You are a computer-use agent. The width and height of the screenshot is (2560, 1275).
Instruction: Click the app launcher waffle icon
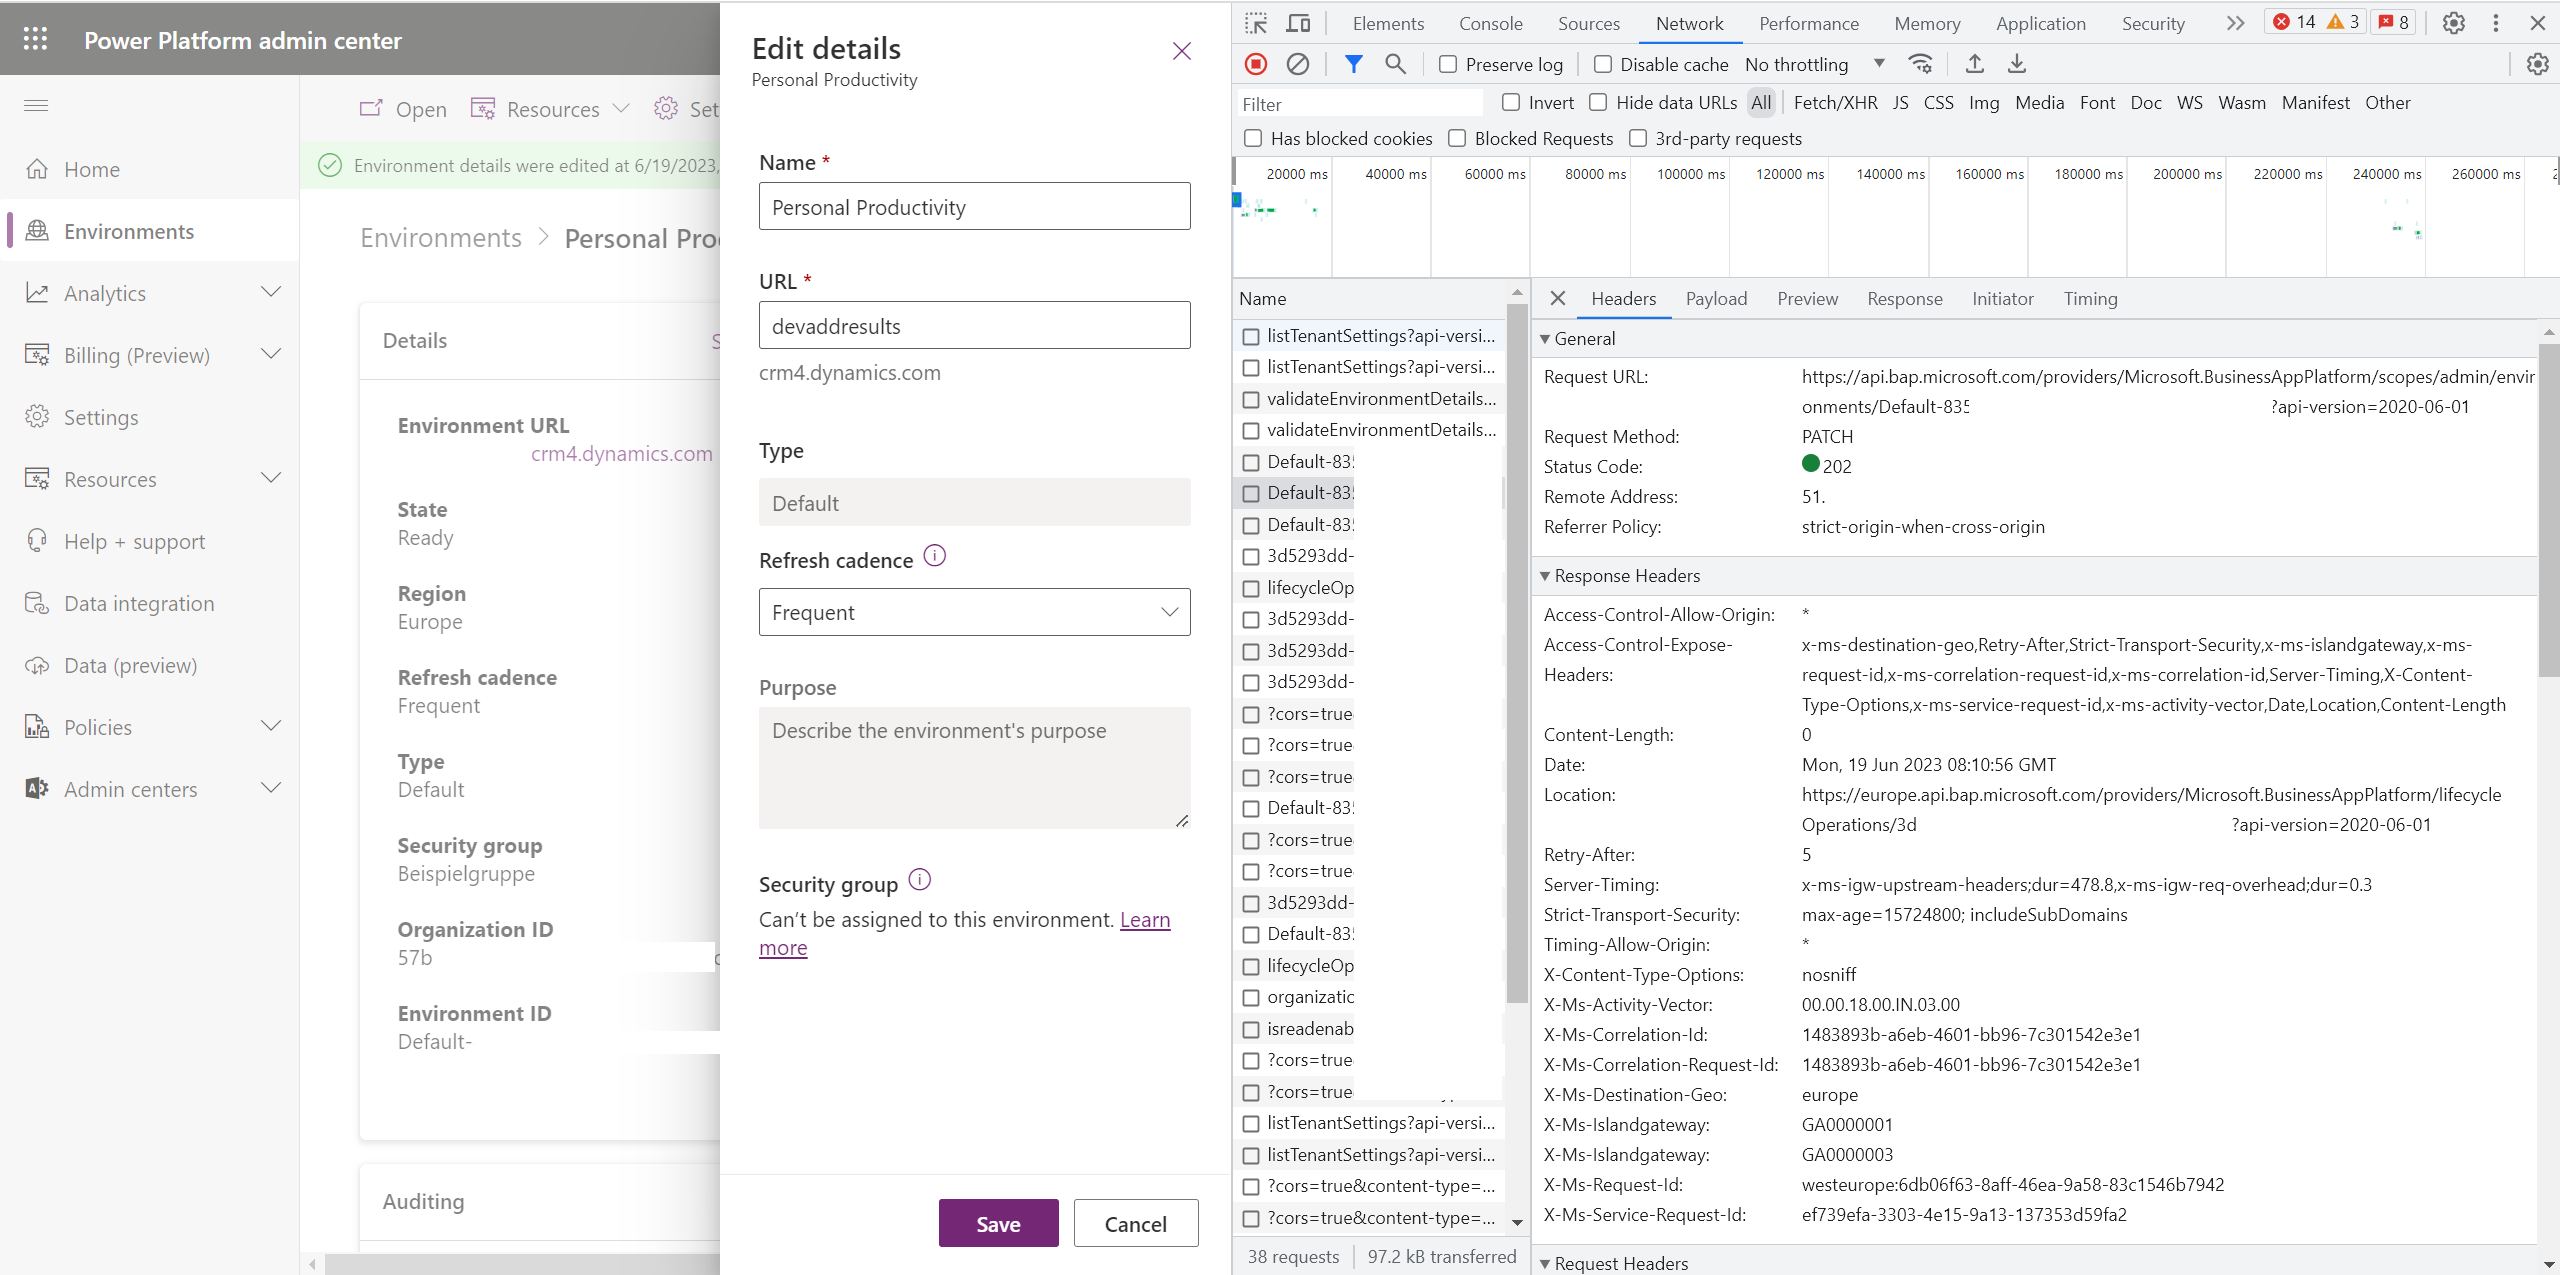[x=35, y=39]
